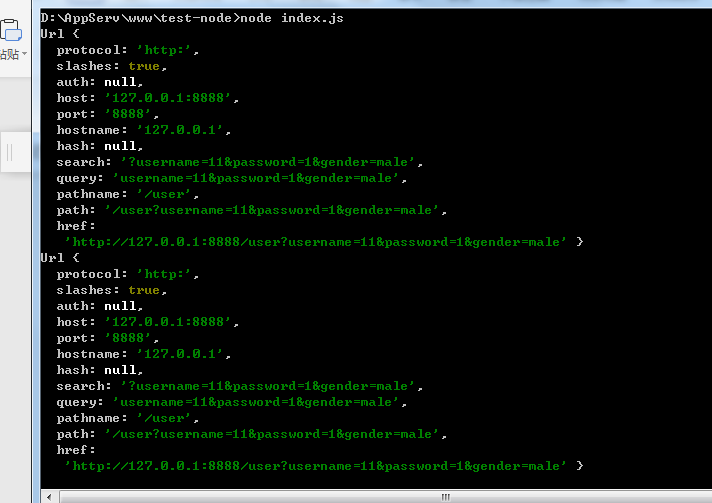Viewport: 712px width, 503px height.
Task: Open the paste dropdown arrow
Action: 25,54
